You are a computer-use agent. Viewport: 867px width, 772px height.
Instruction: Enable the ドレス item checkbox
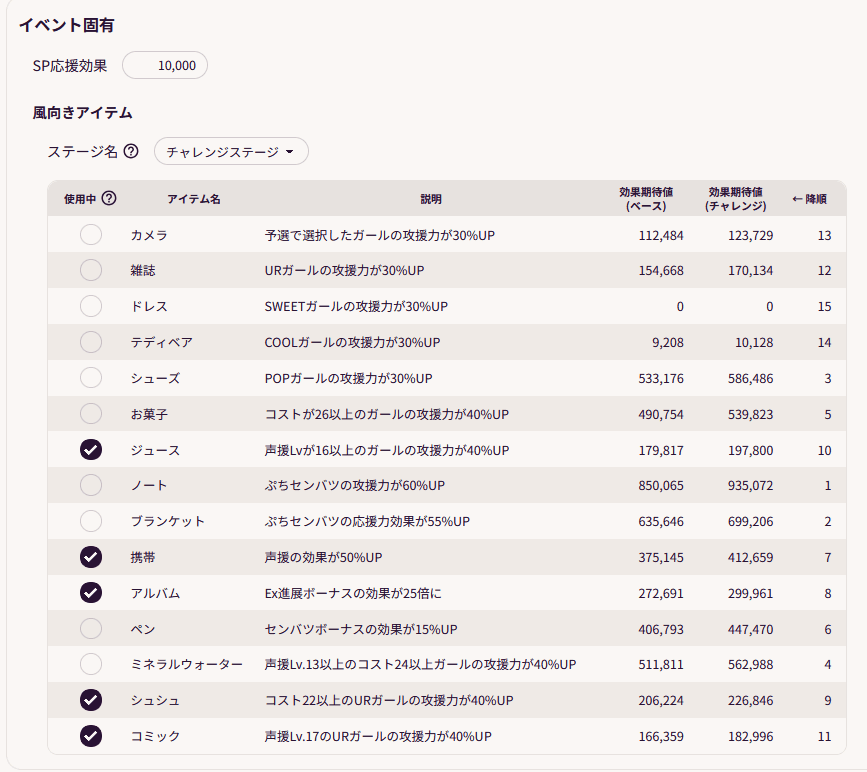[91, 307]
